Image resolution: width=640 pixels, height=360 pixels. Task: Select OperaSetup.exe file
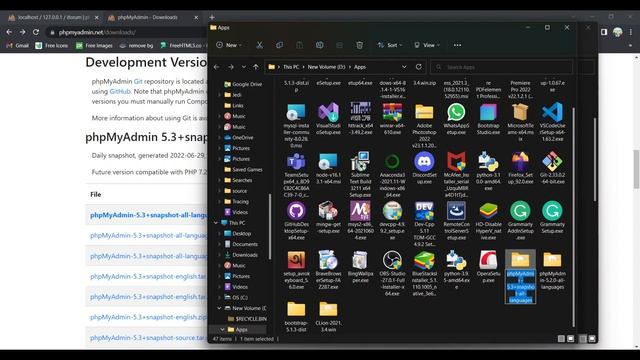coord(488,267)
